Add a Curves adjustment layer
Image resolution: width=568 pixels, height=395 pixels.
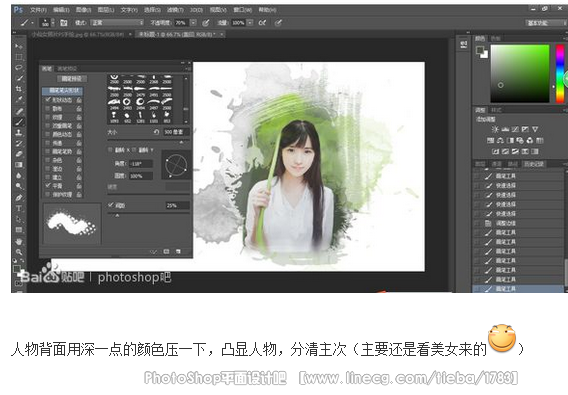(x=515, y=129)
